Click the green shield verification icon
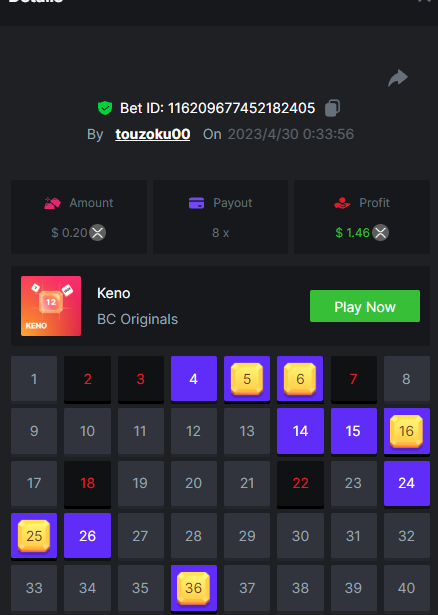The height and width of the screenshot is (615, 438). pos(105,108)
